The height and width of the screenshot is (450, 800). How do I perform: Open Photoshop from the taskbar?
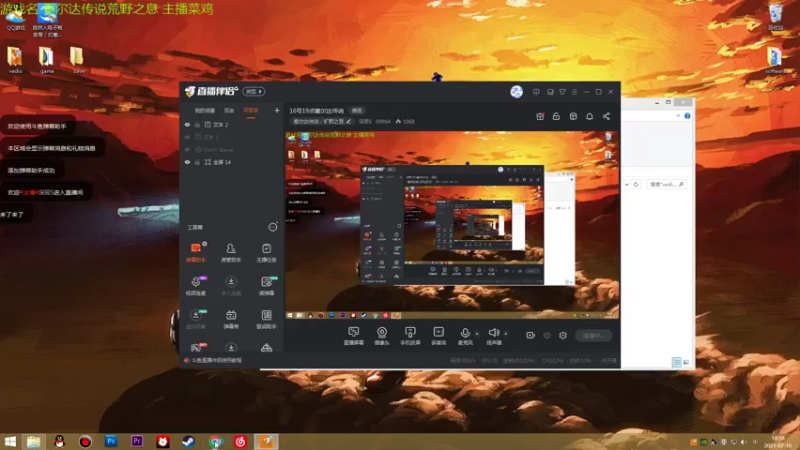pos(111,441)
